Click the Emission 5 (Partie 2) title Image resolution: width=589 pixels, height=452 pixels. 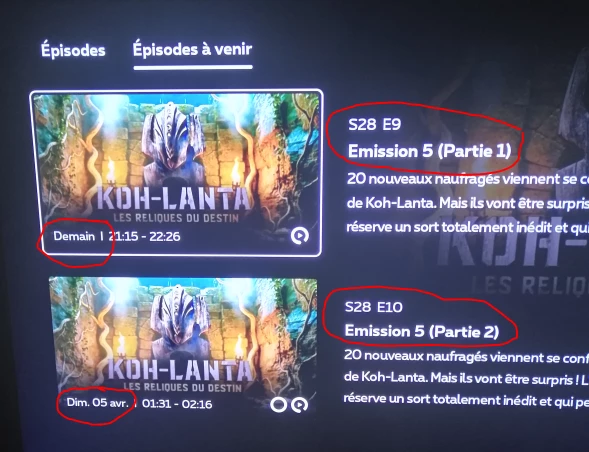coord(421,331)
